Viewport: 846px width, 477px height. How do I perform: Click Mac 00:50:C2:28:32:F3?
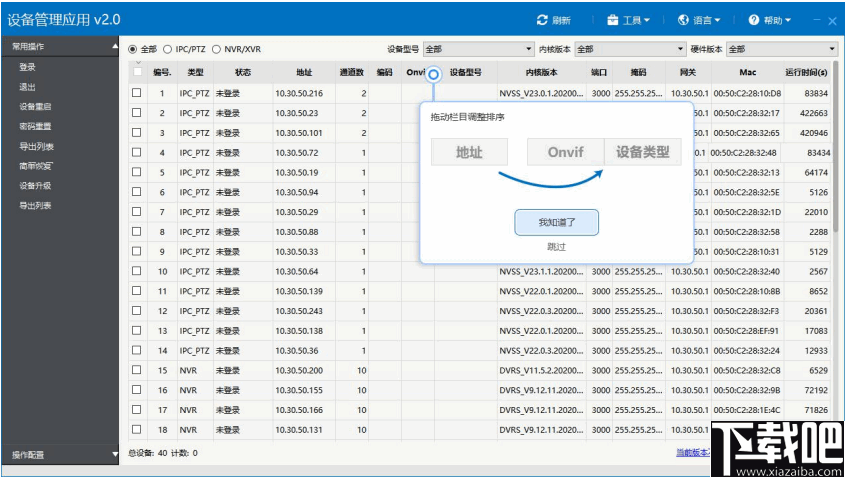(746, 311)
